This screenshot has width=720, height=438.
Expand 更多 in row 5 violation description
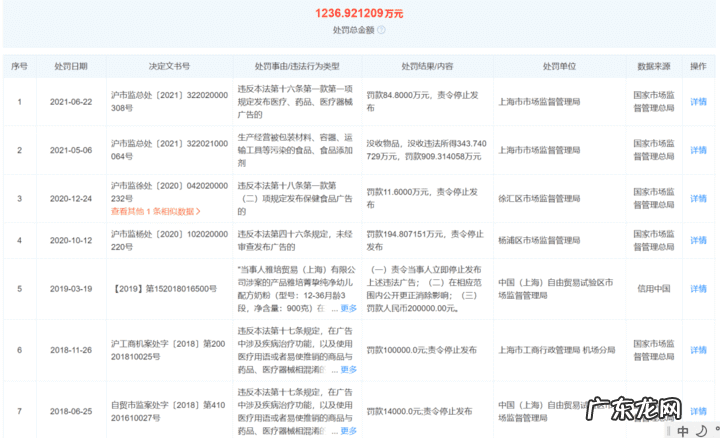coord(349,308)
